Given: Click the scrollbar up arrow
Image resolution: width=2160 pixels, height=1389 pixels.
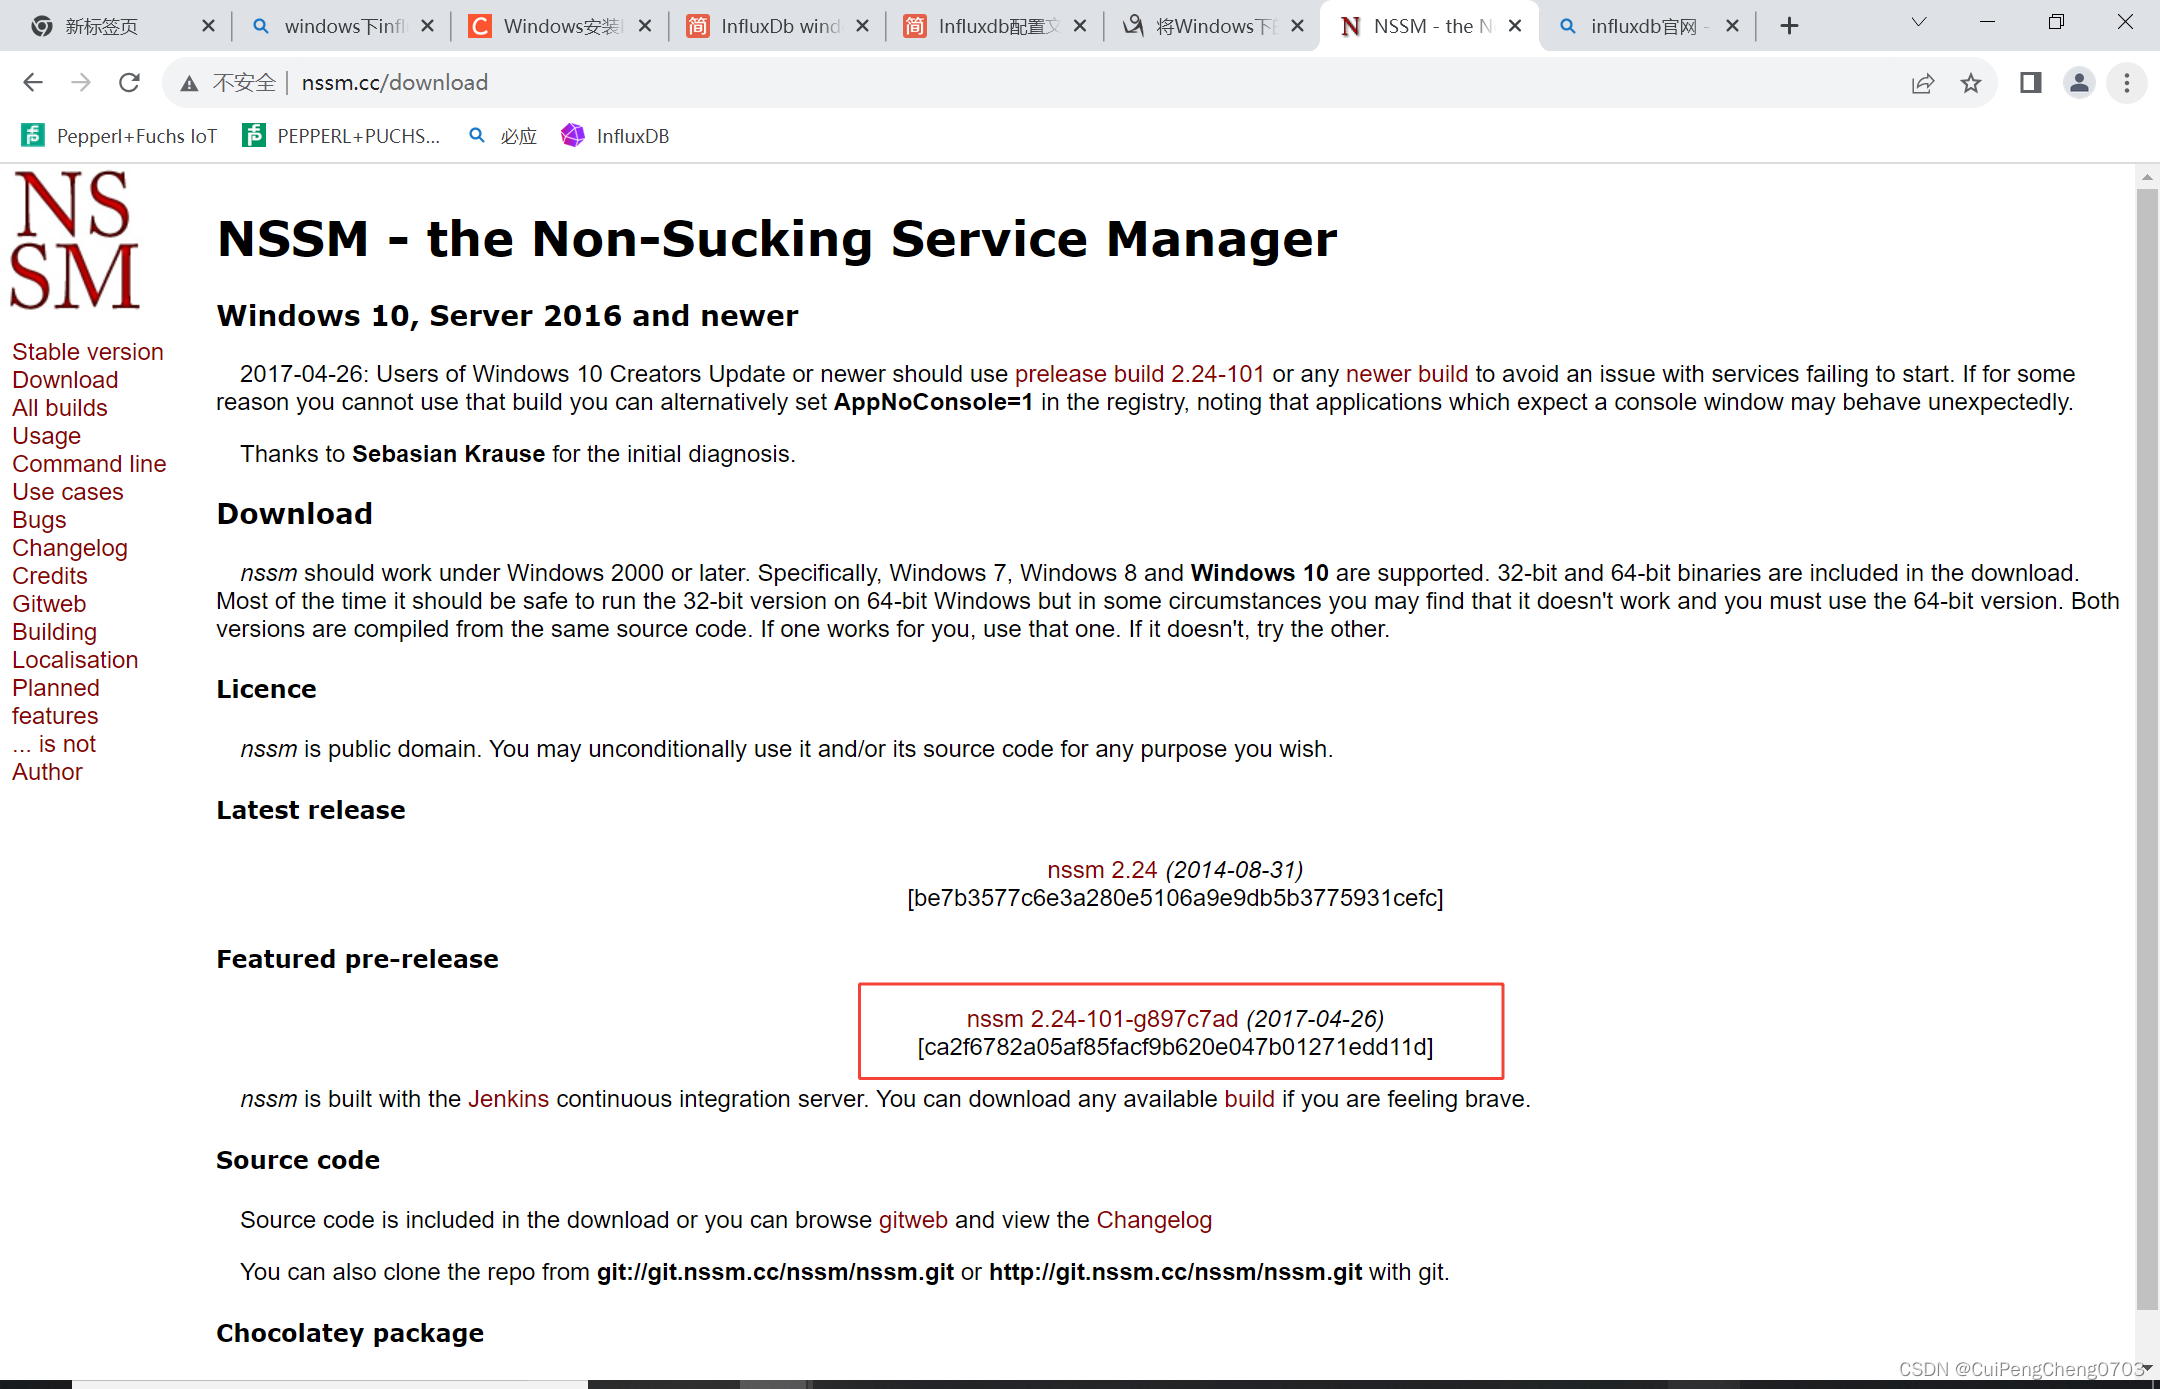Looking at the screenshot, I should tap(2147, 177).
